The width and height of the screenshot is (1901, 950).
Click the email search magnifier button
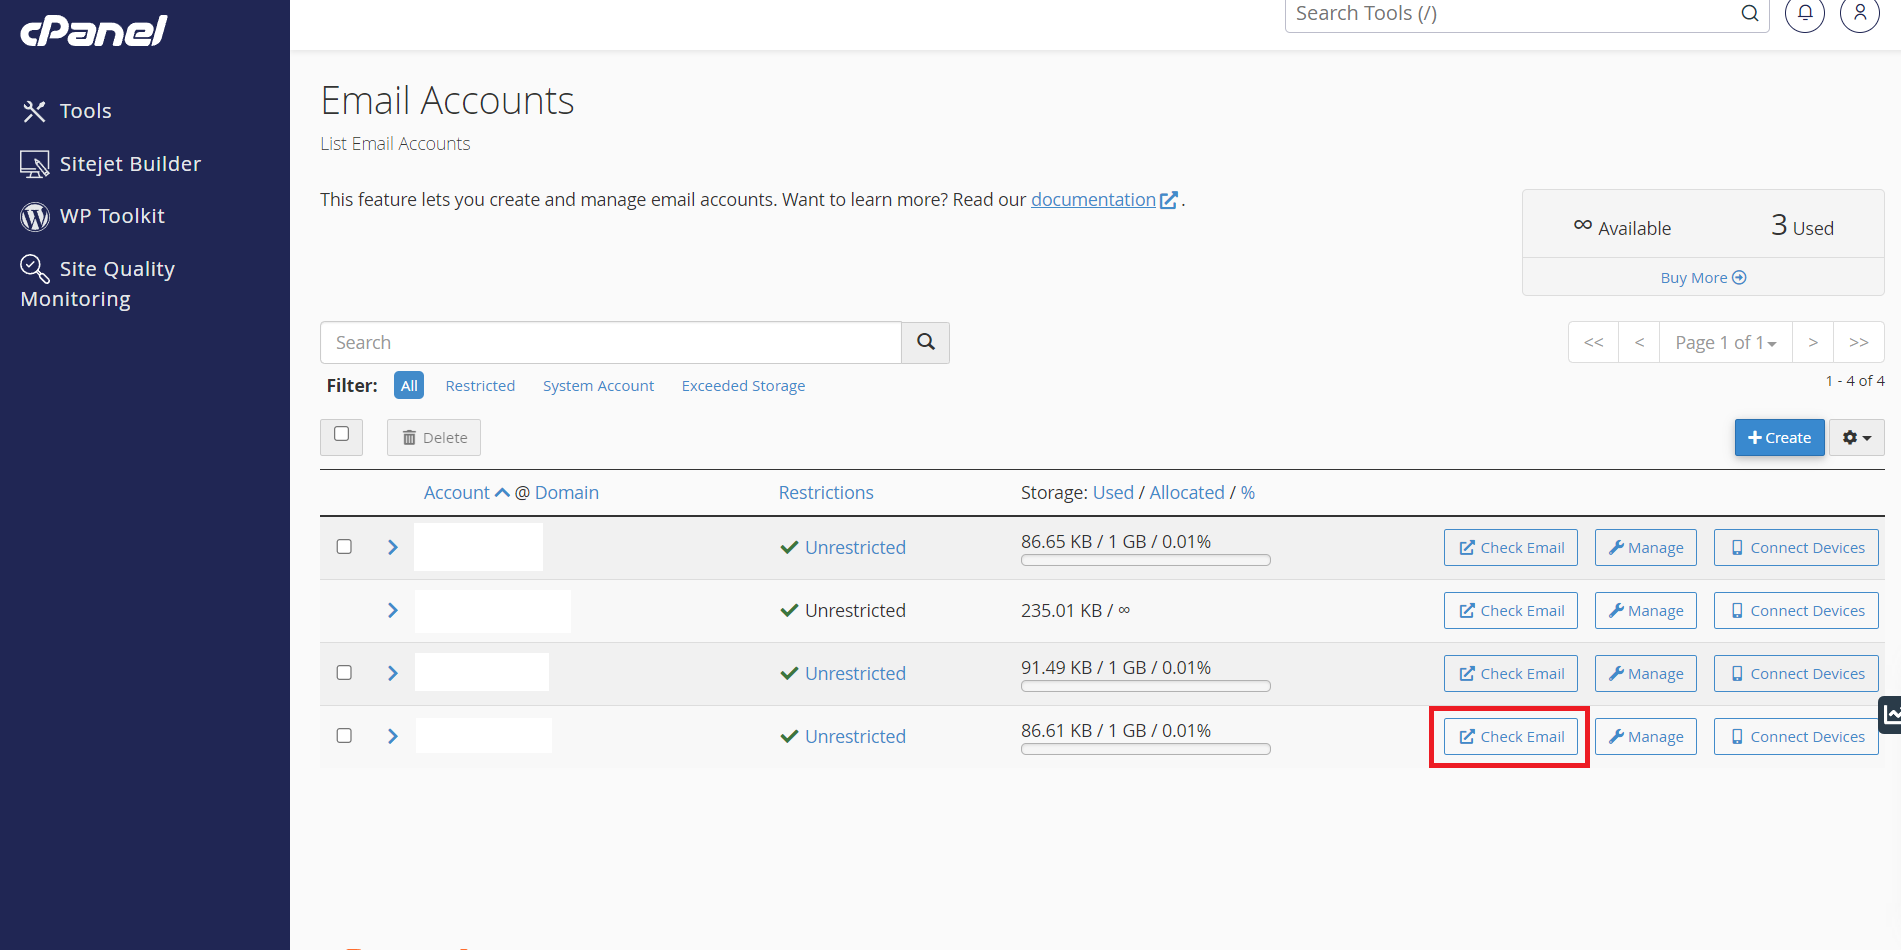pos(926,342)
